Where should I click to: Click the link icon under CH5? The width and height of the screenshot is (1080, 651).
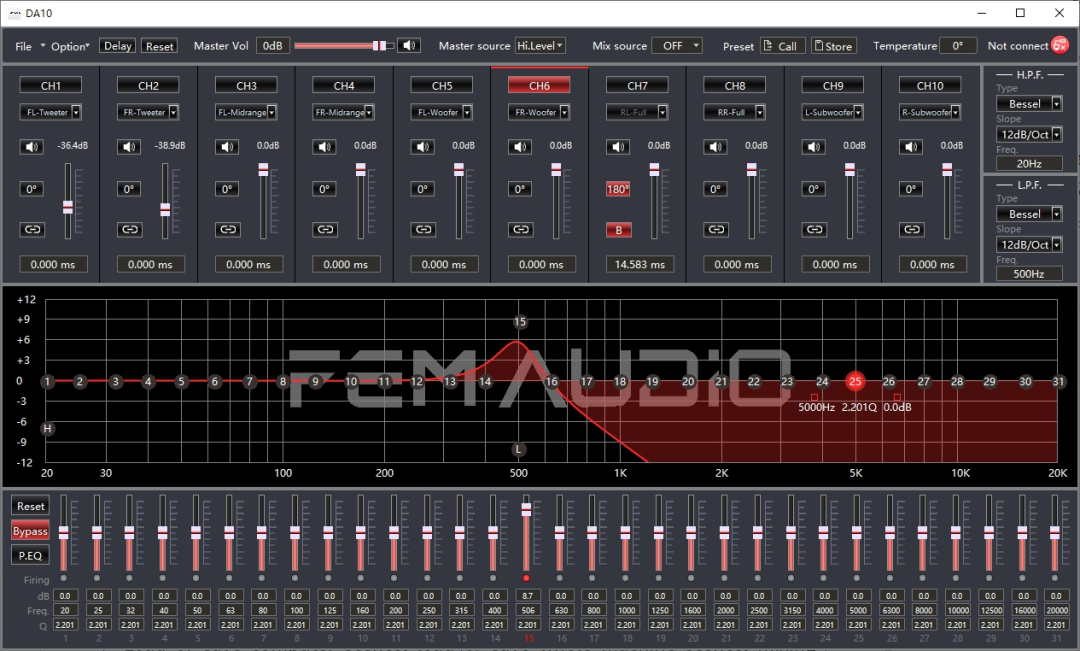point(424,229)
